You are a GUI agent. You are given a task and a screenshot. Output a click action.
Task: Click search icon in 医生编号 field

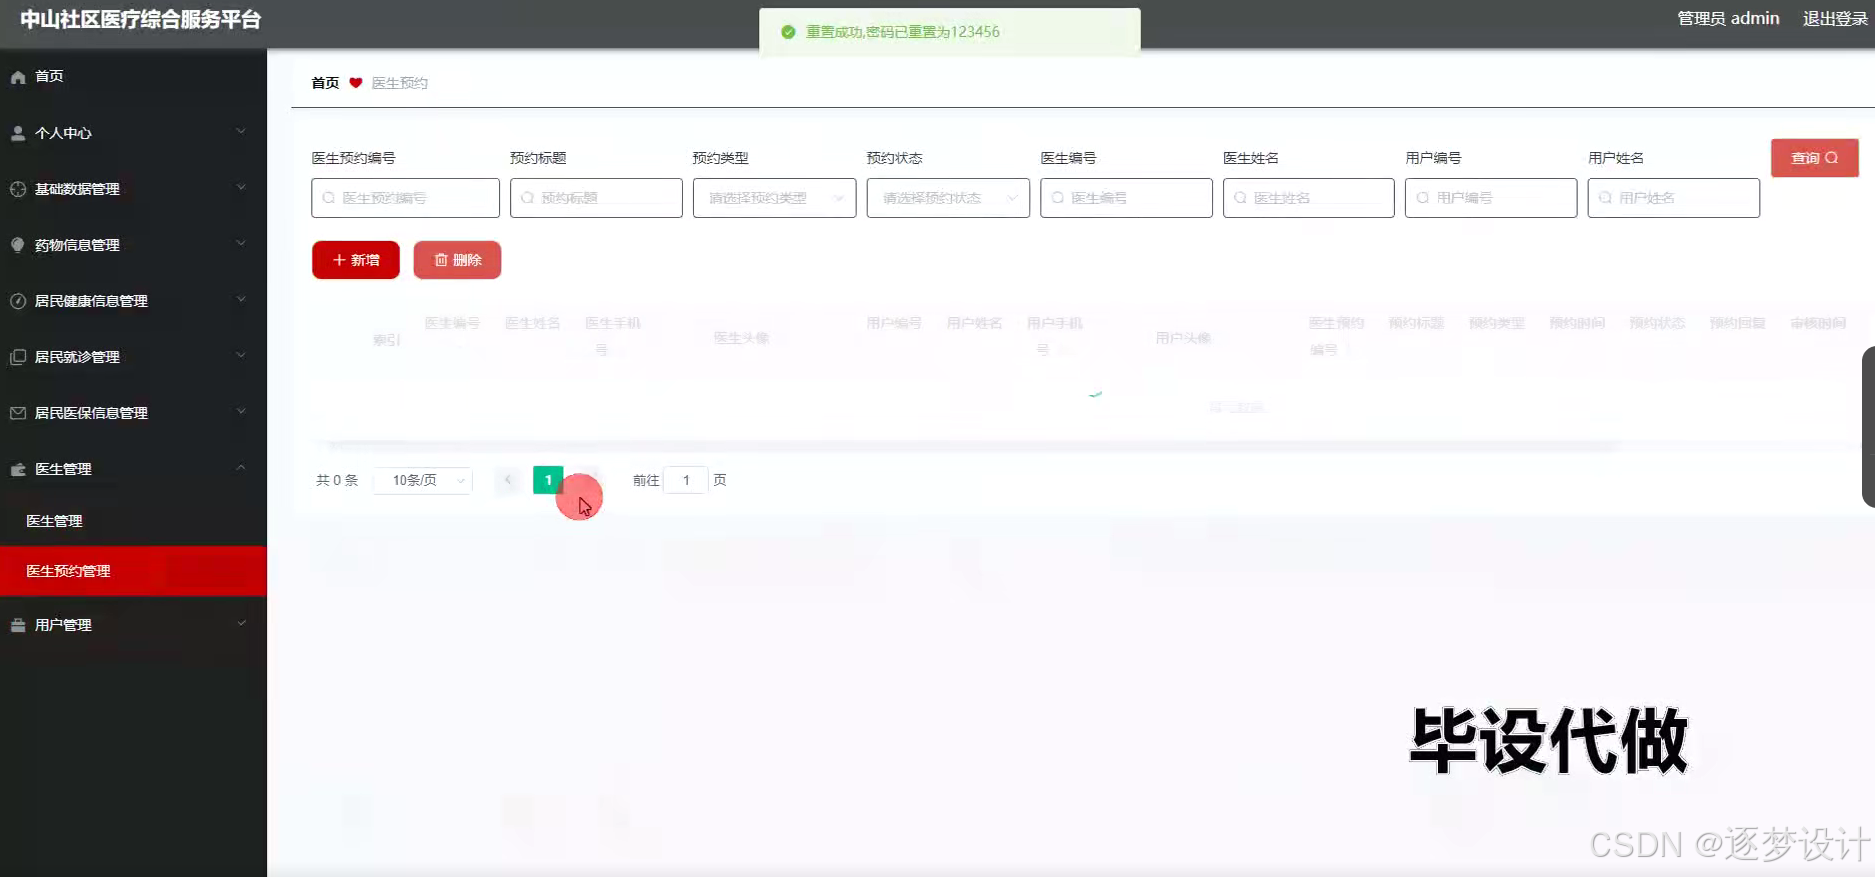click(x=1057, y=198)
